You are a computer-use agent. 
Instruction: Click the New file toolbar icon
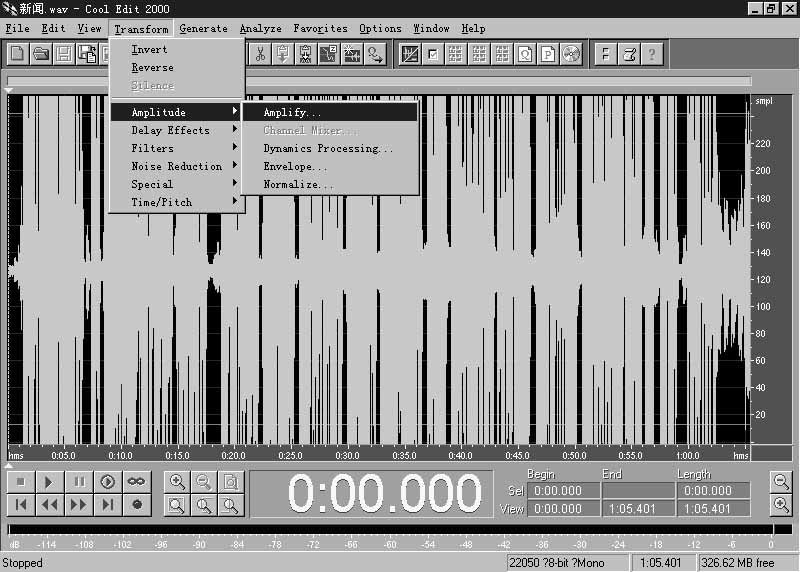(x=18, y=54)
